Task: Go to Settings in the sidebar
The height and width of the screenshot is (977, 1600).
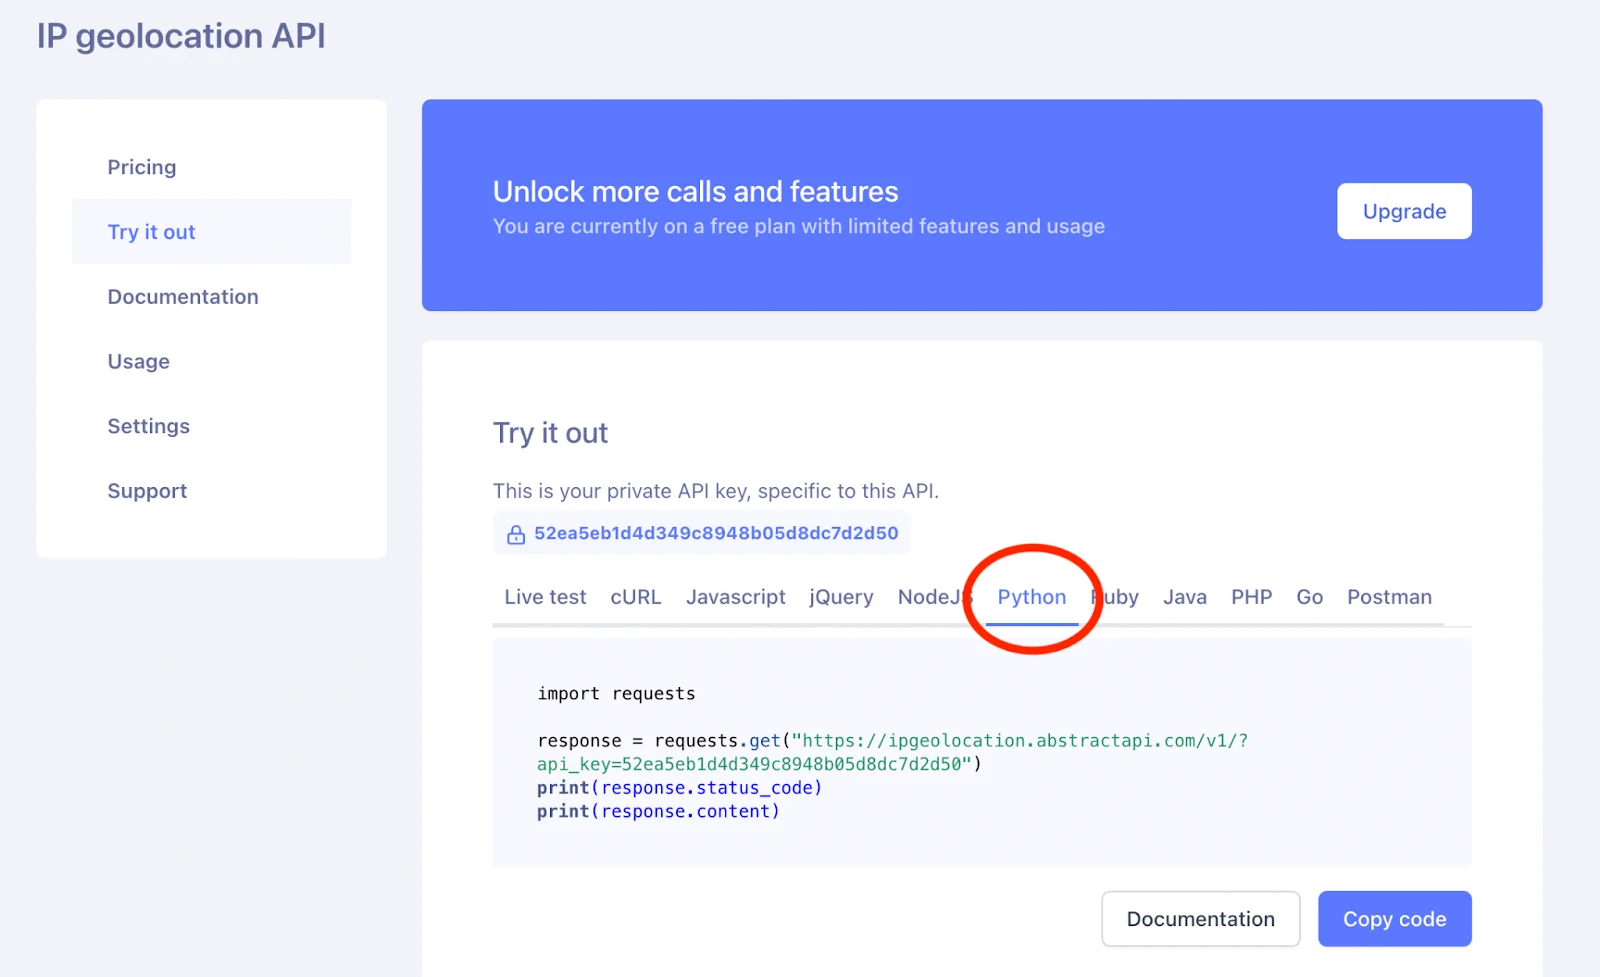Action: coord(148,426)
